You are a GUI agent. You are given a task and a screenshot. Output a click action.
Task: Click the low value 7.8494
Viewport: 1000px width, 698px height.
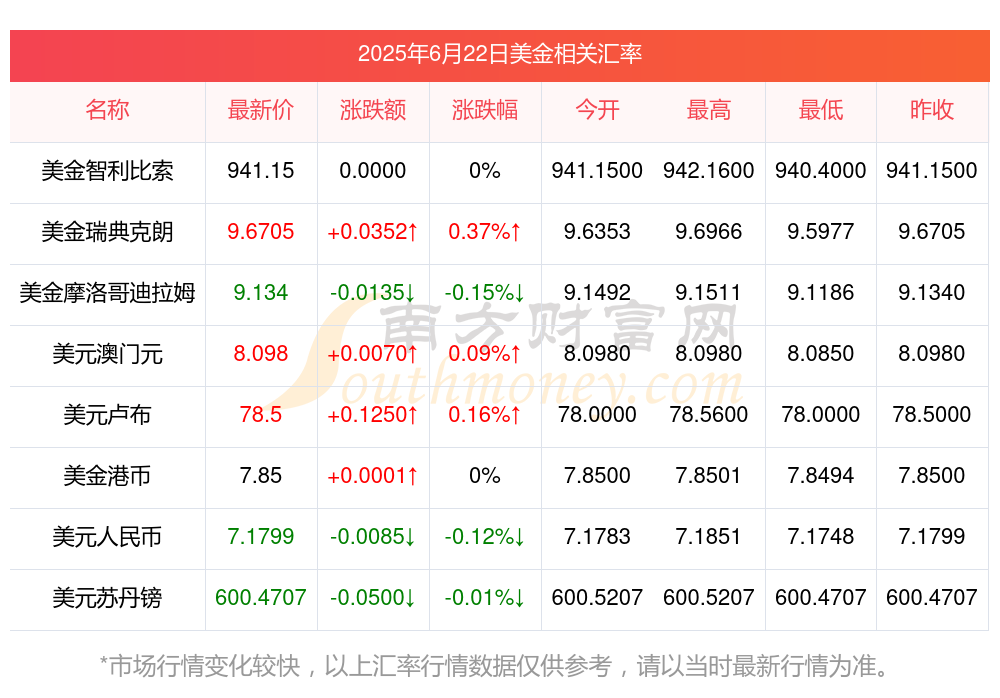pyautogui.click(x=821, y=476)
